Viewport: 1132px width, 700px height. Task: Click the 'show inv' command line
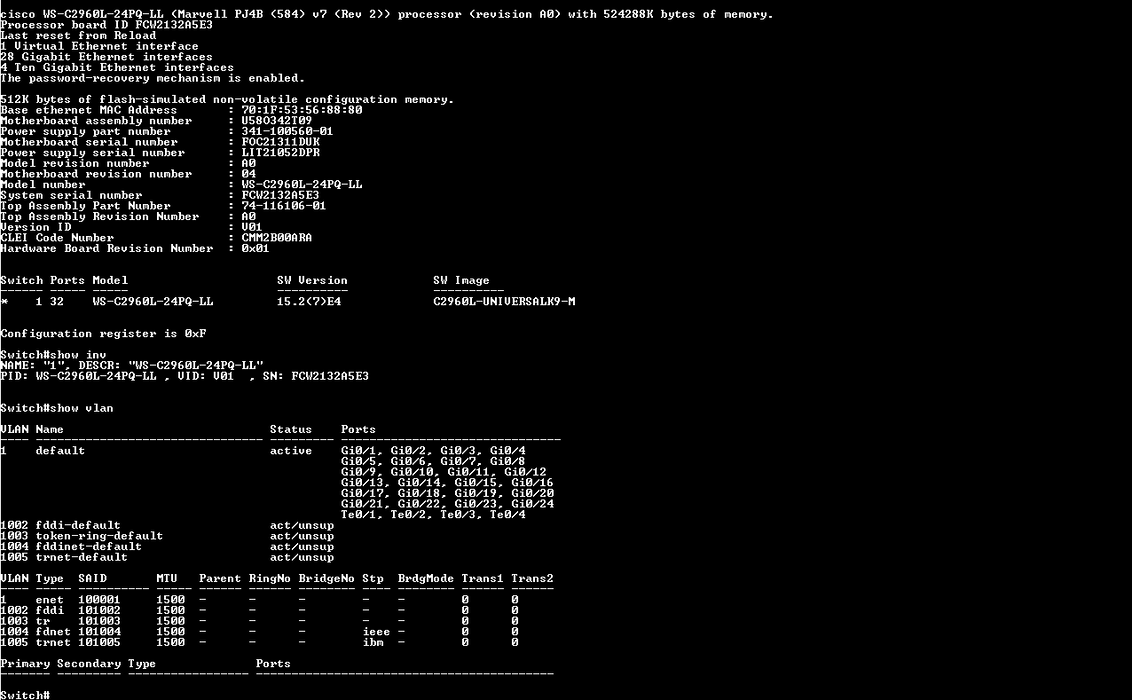53,355
